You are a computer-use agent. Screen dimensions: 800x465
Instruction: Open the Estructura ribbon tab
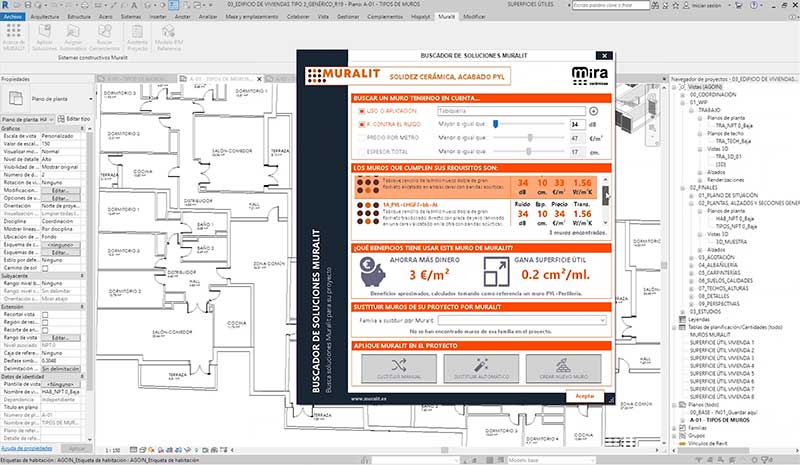pyautogui.click(x=79, y=17)
